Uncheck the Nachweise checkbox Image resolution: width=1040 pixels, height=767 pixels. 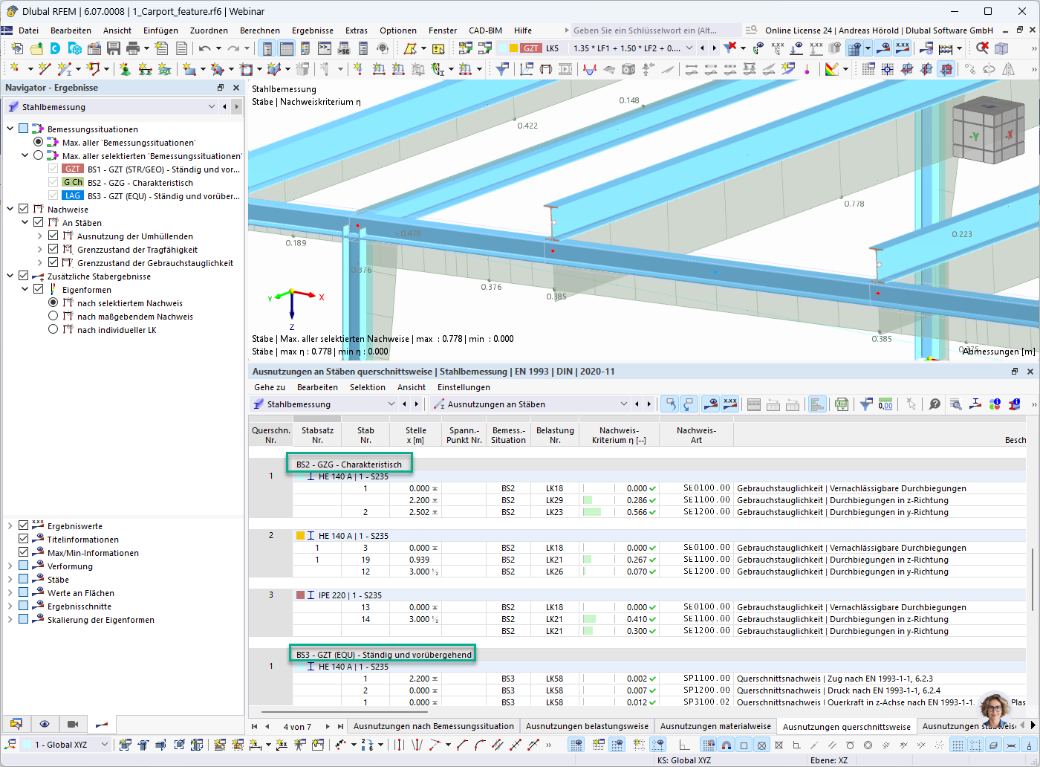23,209
